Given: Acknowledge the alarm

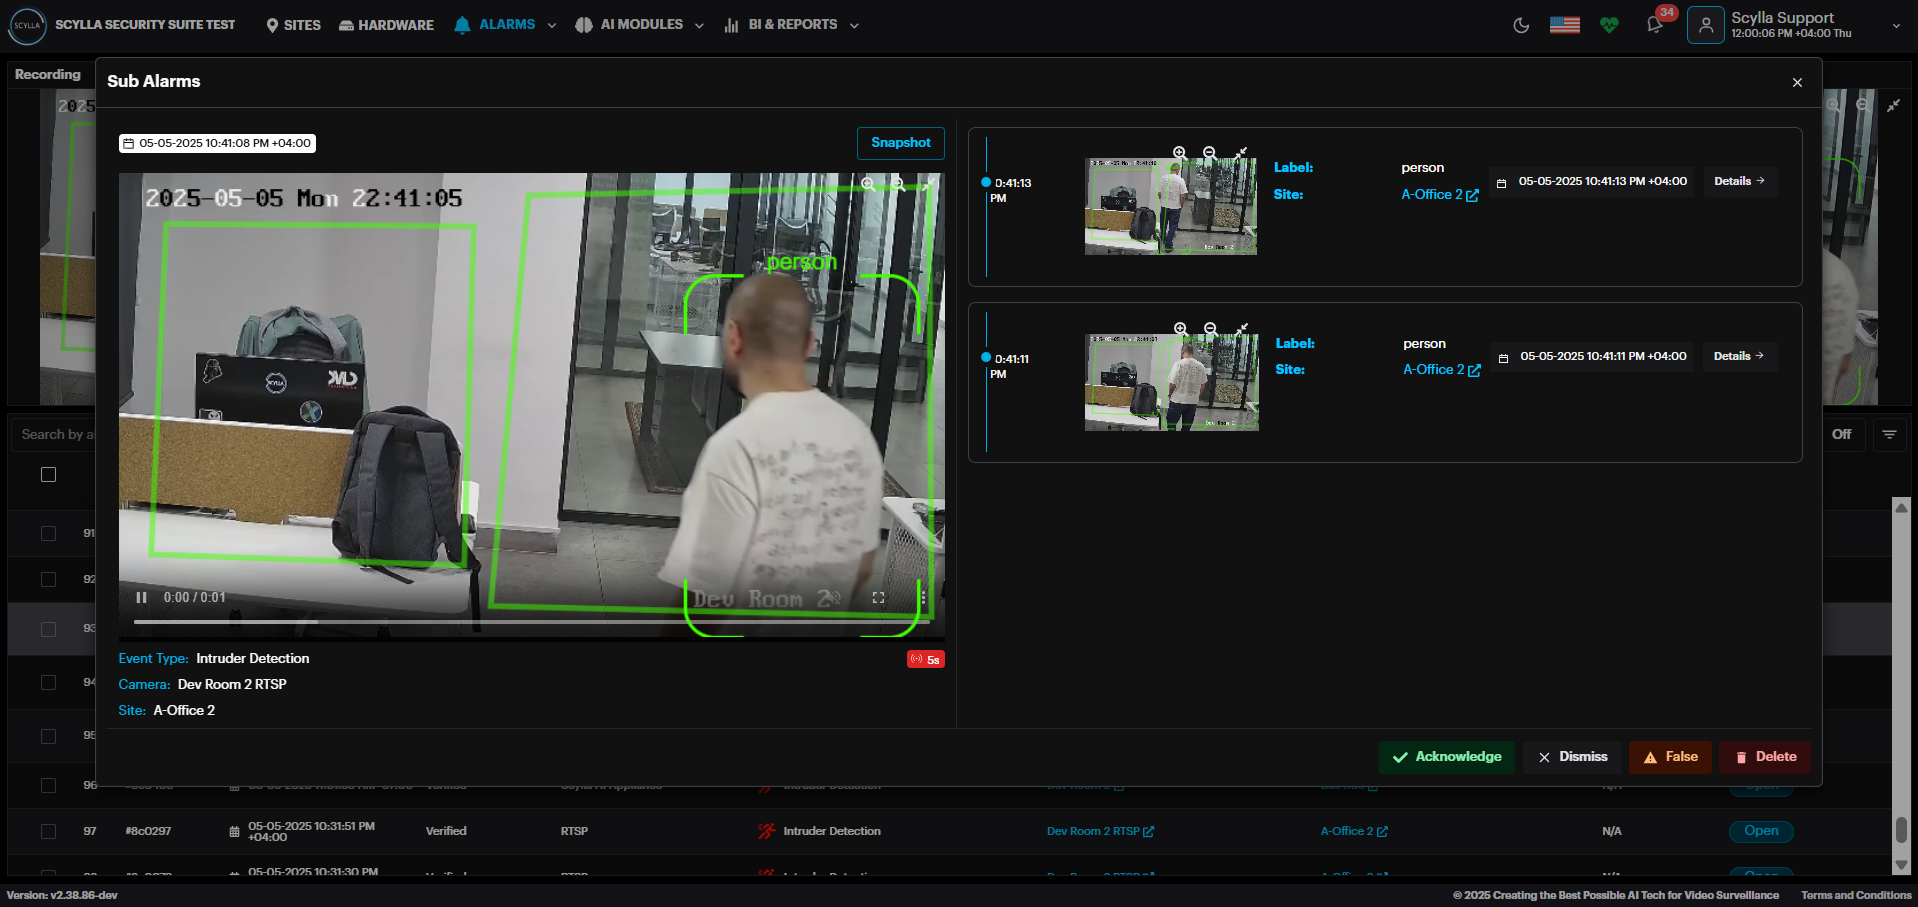Looking at the screenshot, I should [1446, 757].
